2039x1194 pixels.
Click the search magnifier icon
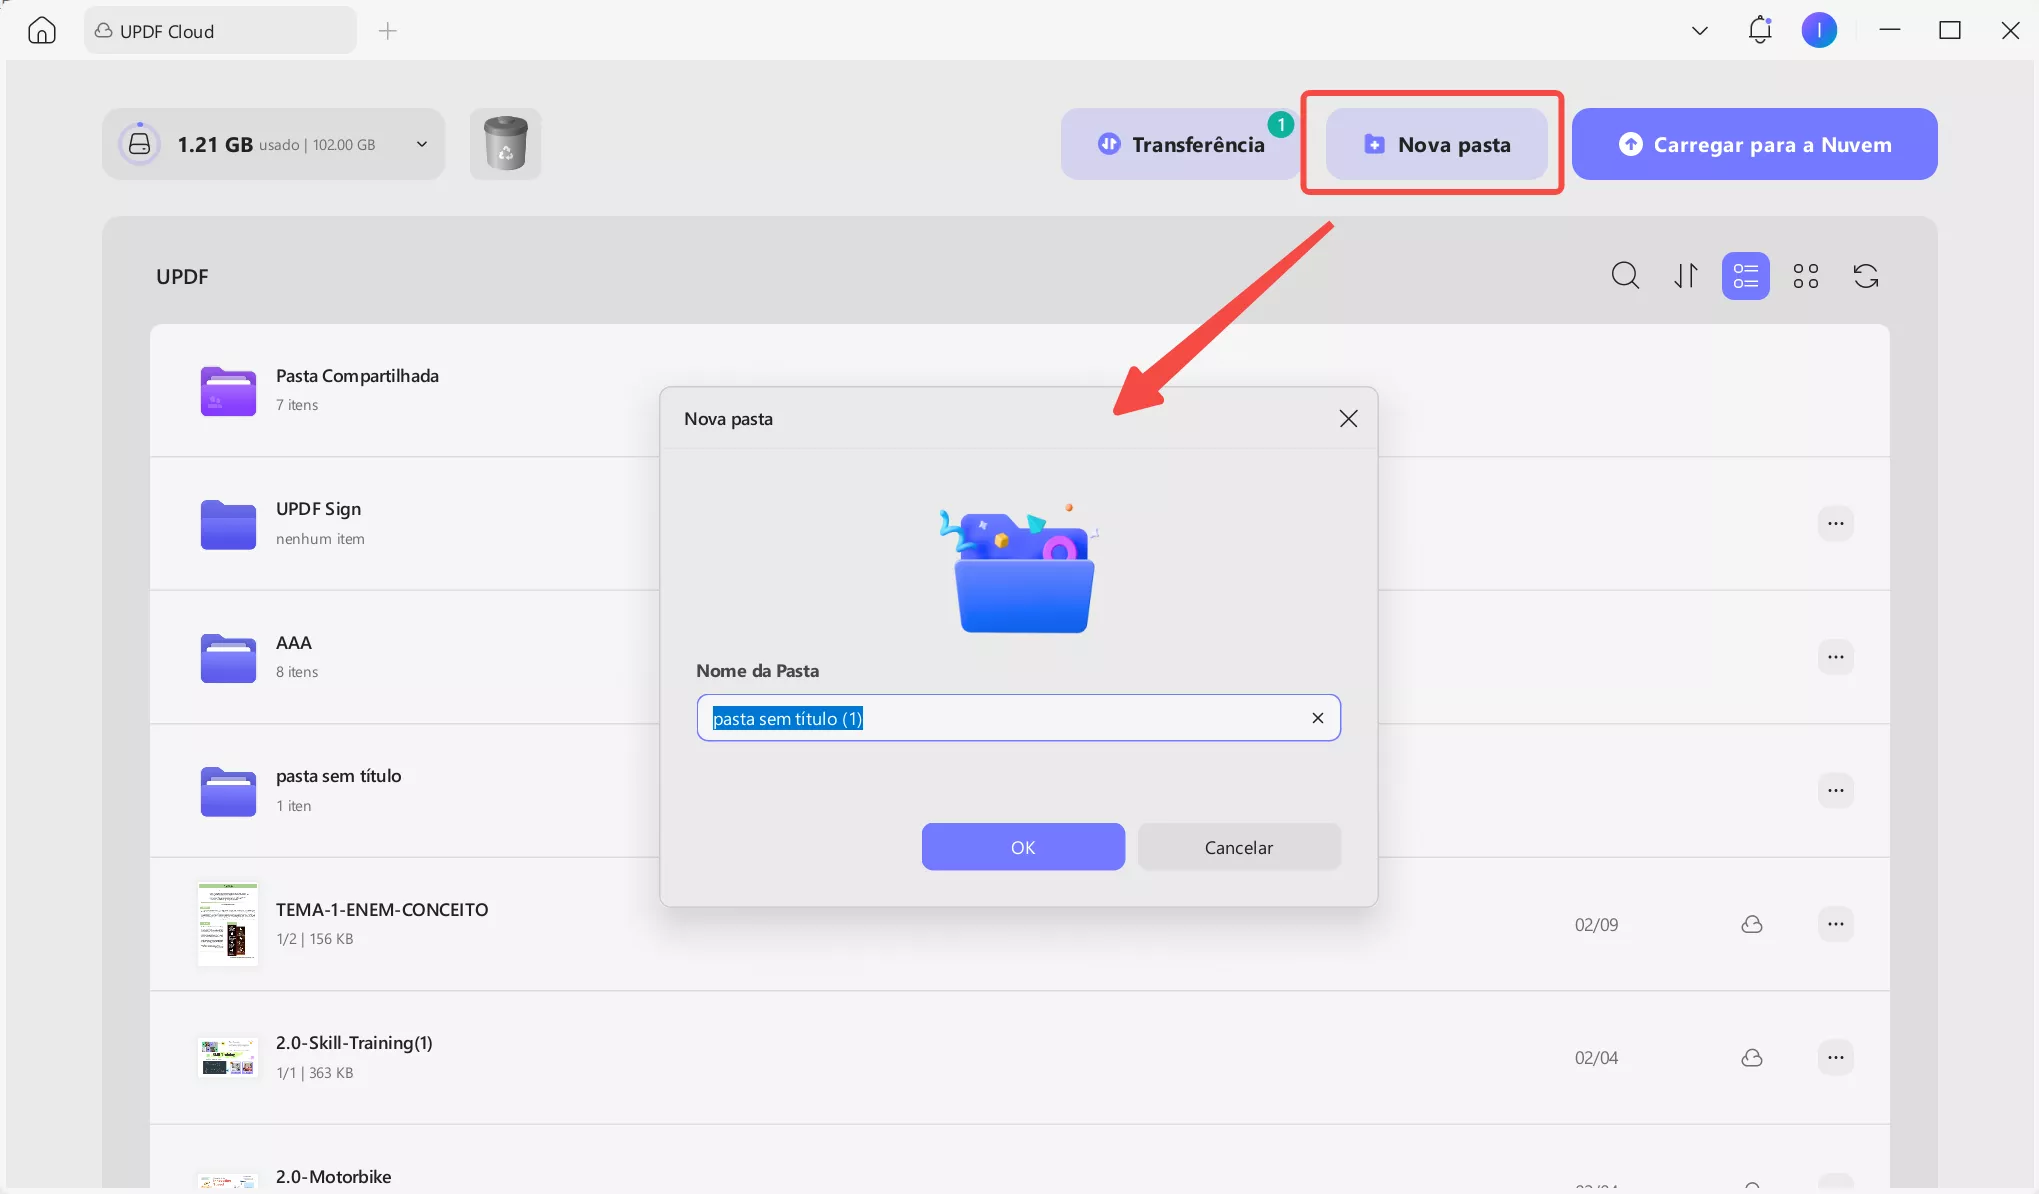pos(1625,275)
